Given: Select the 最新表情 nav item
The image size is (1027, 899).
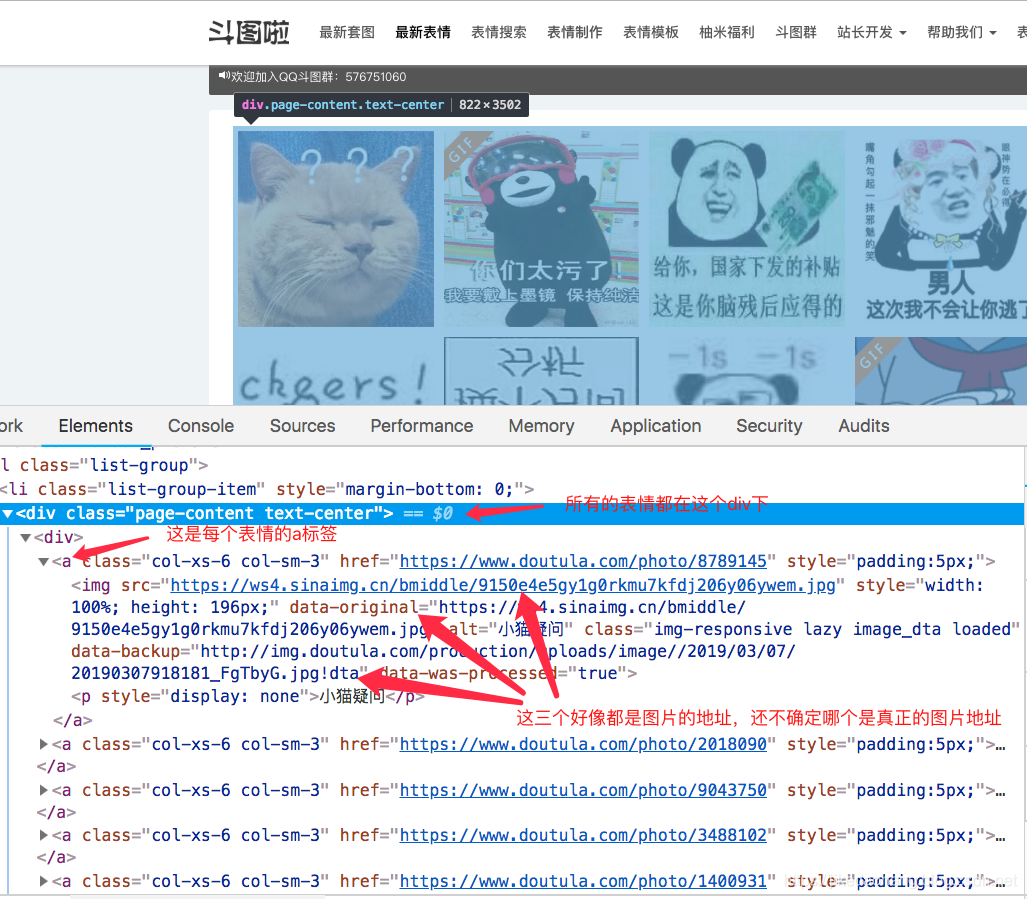Looking at the screenshot, I should 422,32.
